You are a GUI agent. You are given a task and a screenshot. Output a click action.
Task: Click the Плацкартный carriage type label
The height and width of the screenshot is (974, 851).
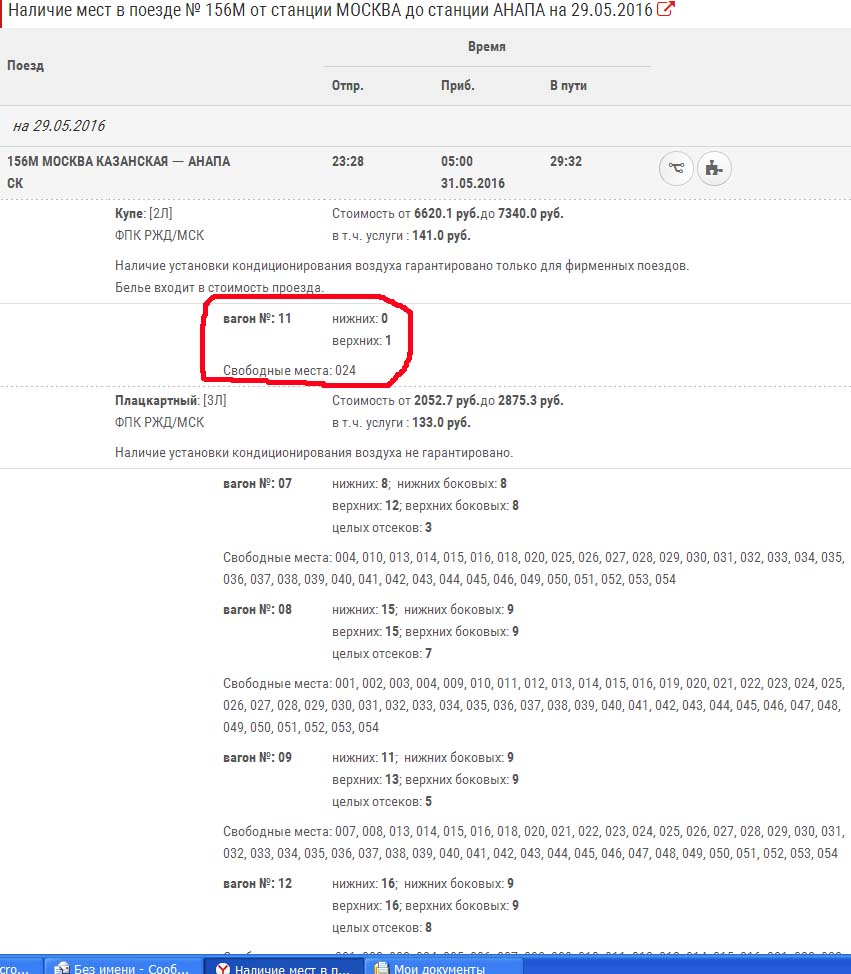(x=156, y=400)
